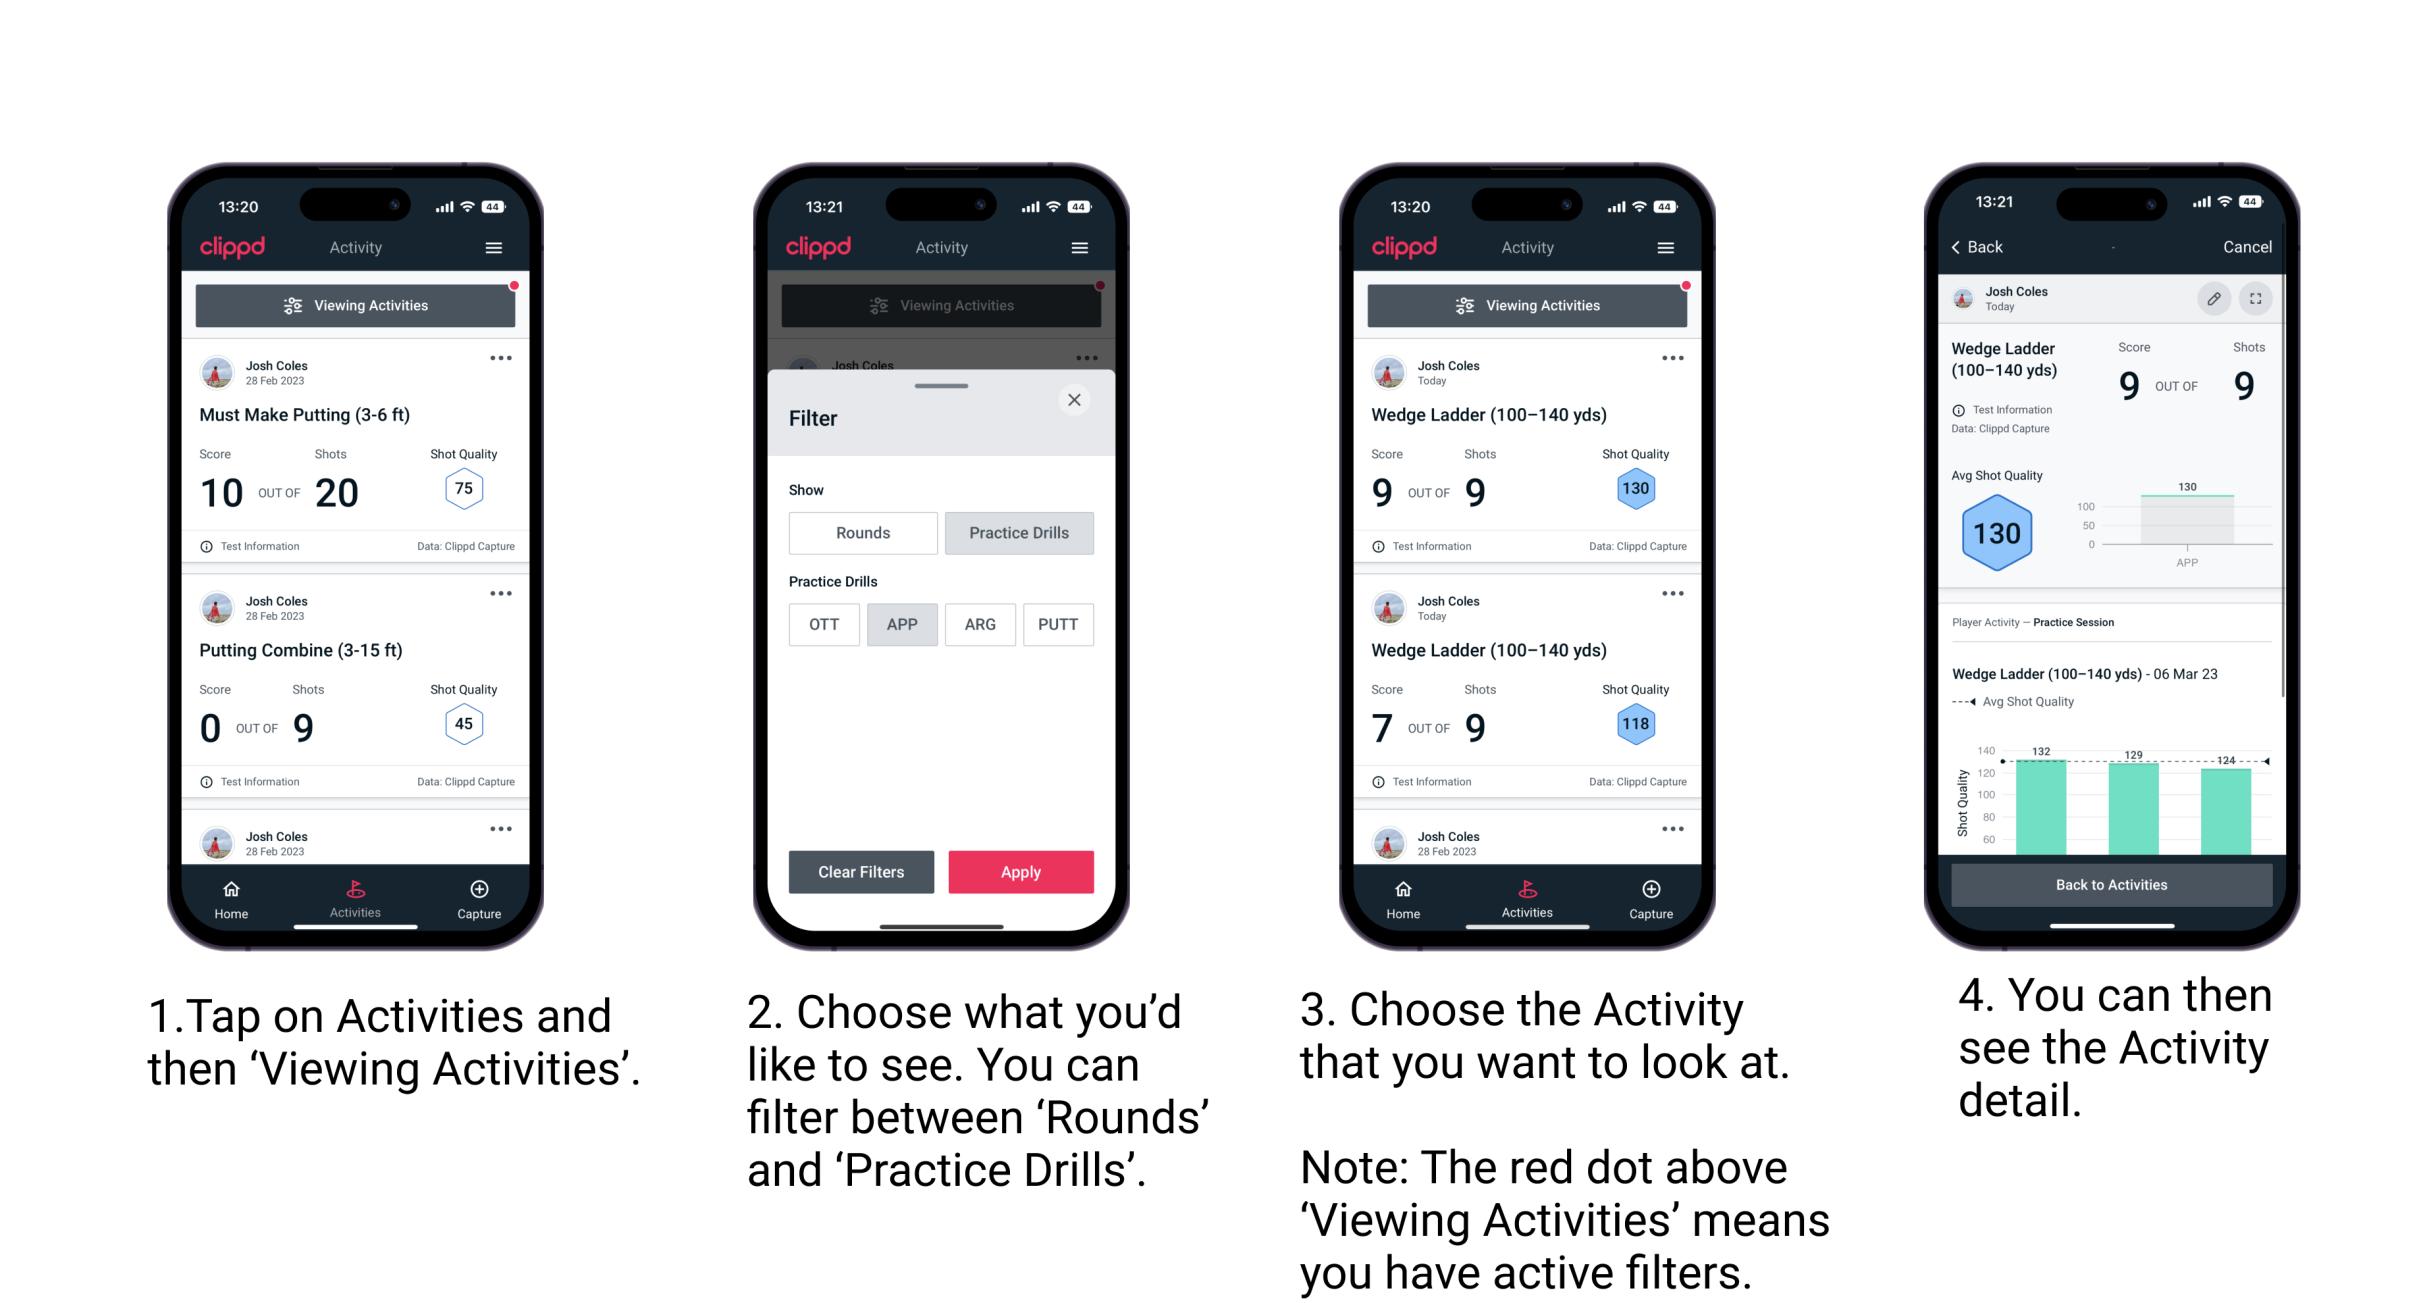Click Clear Filters to reset all filters
The image size is (2423, 1303).
pyautogui.click(x=862, y=871)
